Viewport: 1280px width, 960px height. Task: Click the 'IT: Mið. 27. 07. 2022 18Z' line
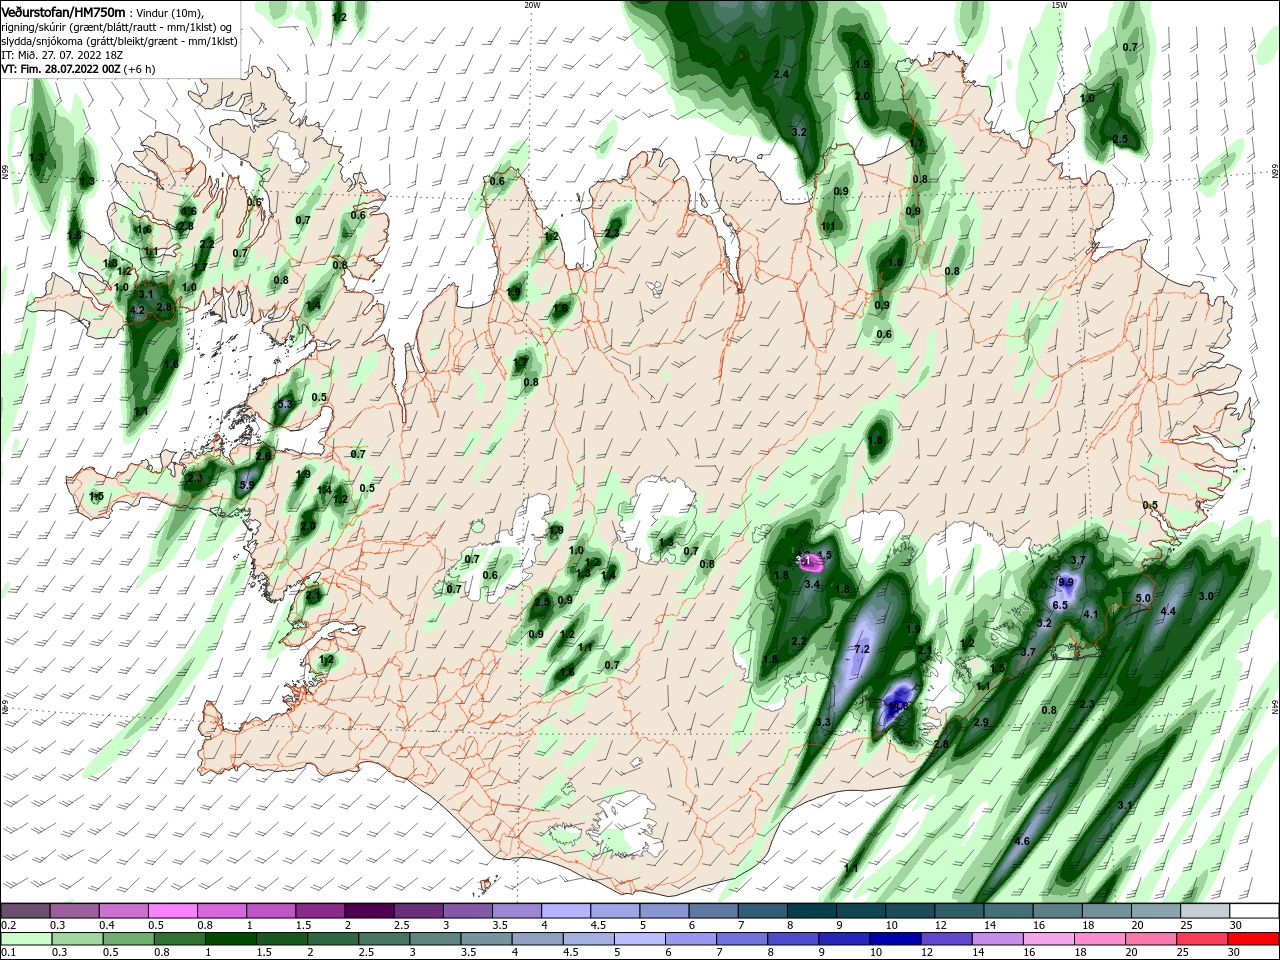pos(62,56)
